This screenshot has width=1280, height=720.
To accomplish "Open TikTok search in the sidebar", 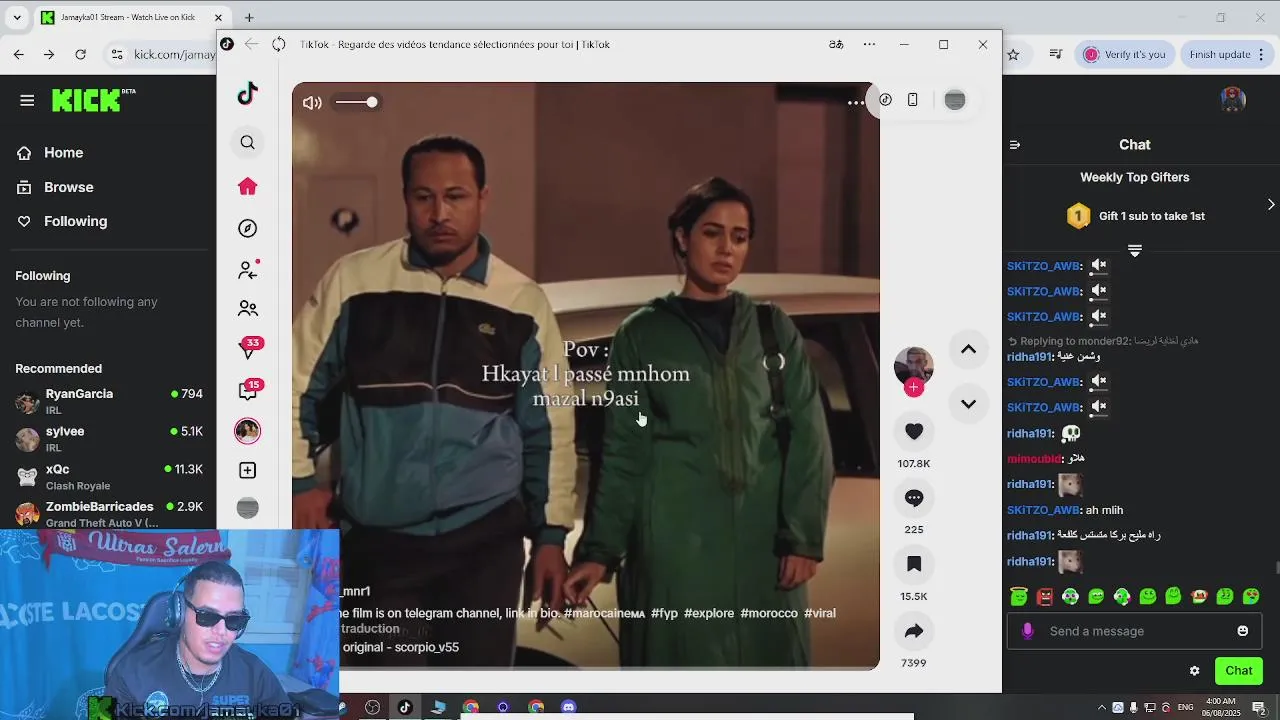I will [x=248, y=143].
